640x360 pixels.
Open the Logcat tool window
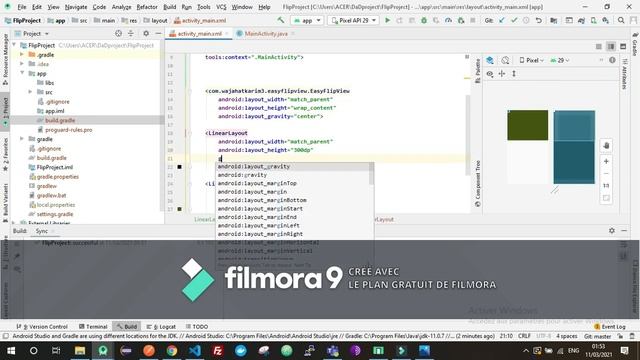click(161, 327)
